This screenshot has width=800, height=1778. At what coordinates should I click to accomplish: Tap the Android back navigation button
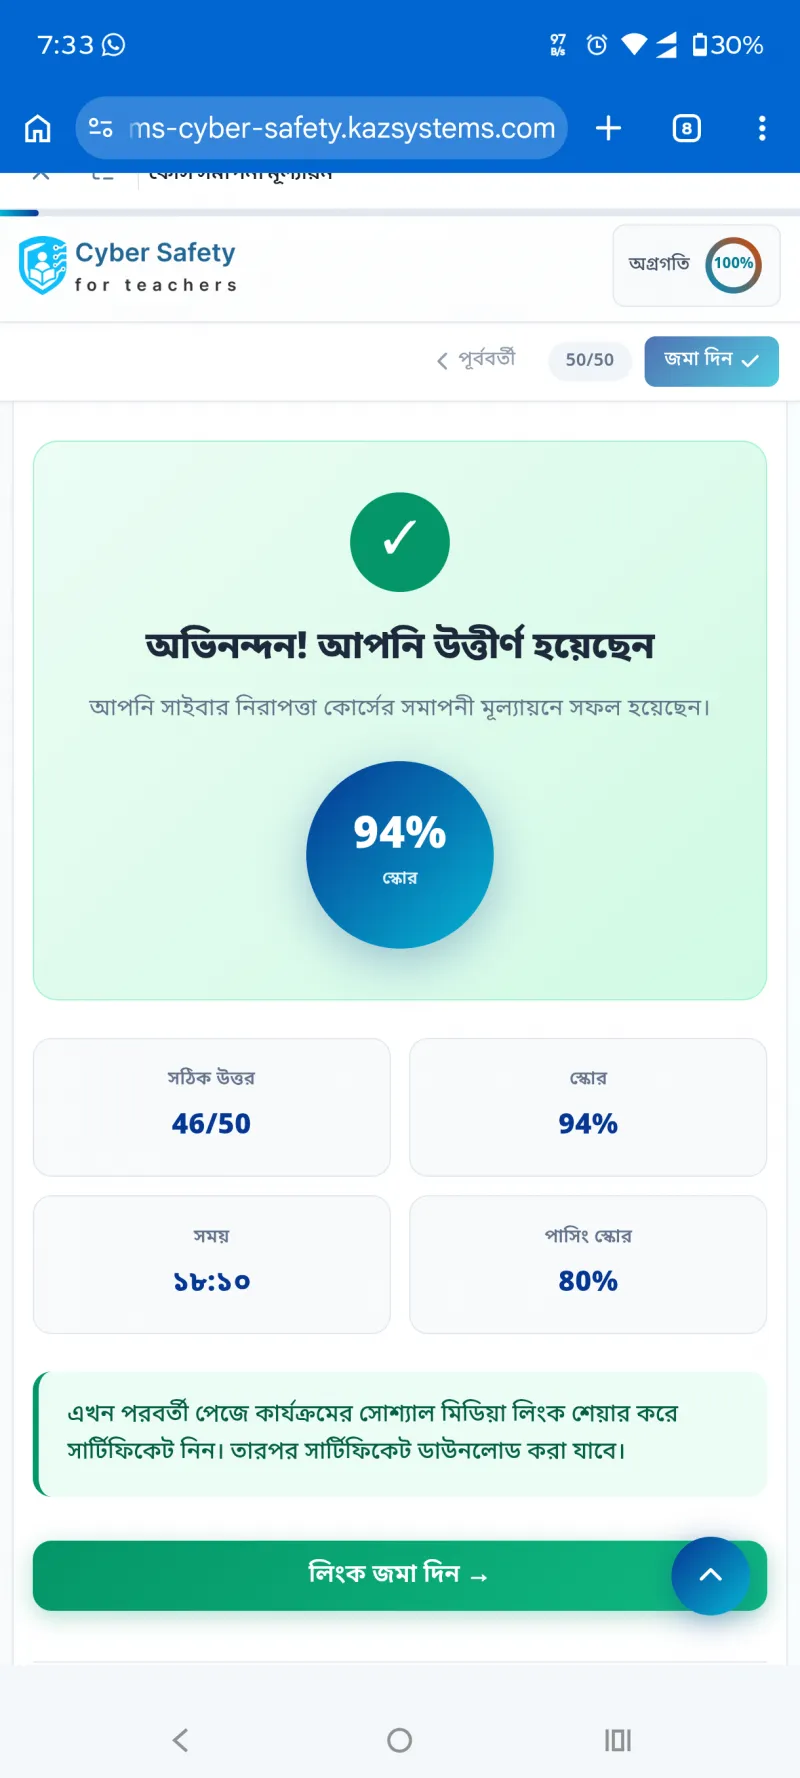click(x=181, y=1740)
